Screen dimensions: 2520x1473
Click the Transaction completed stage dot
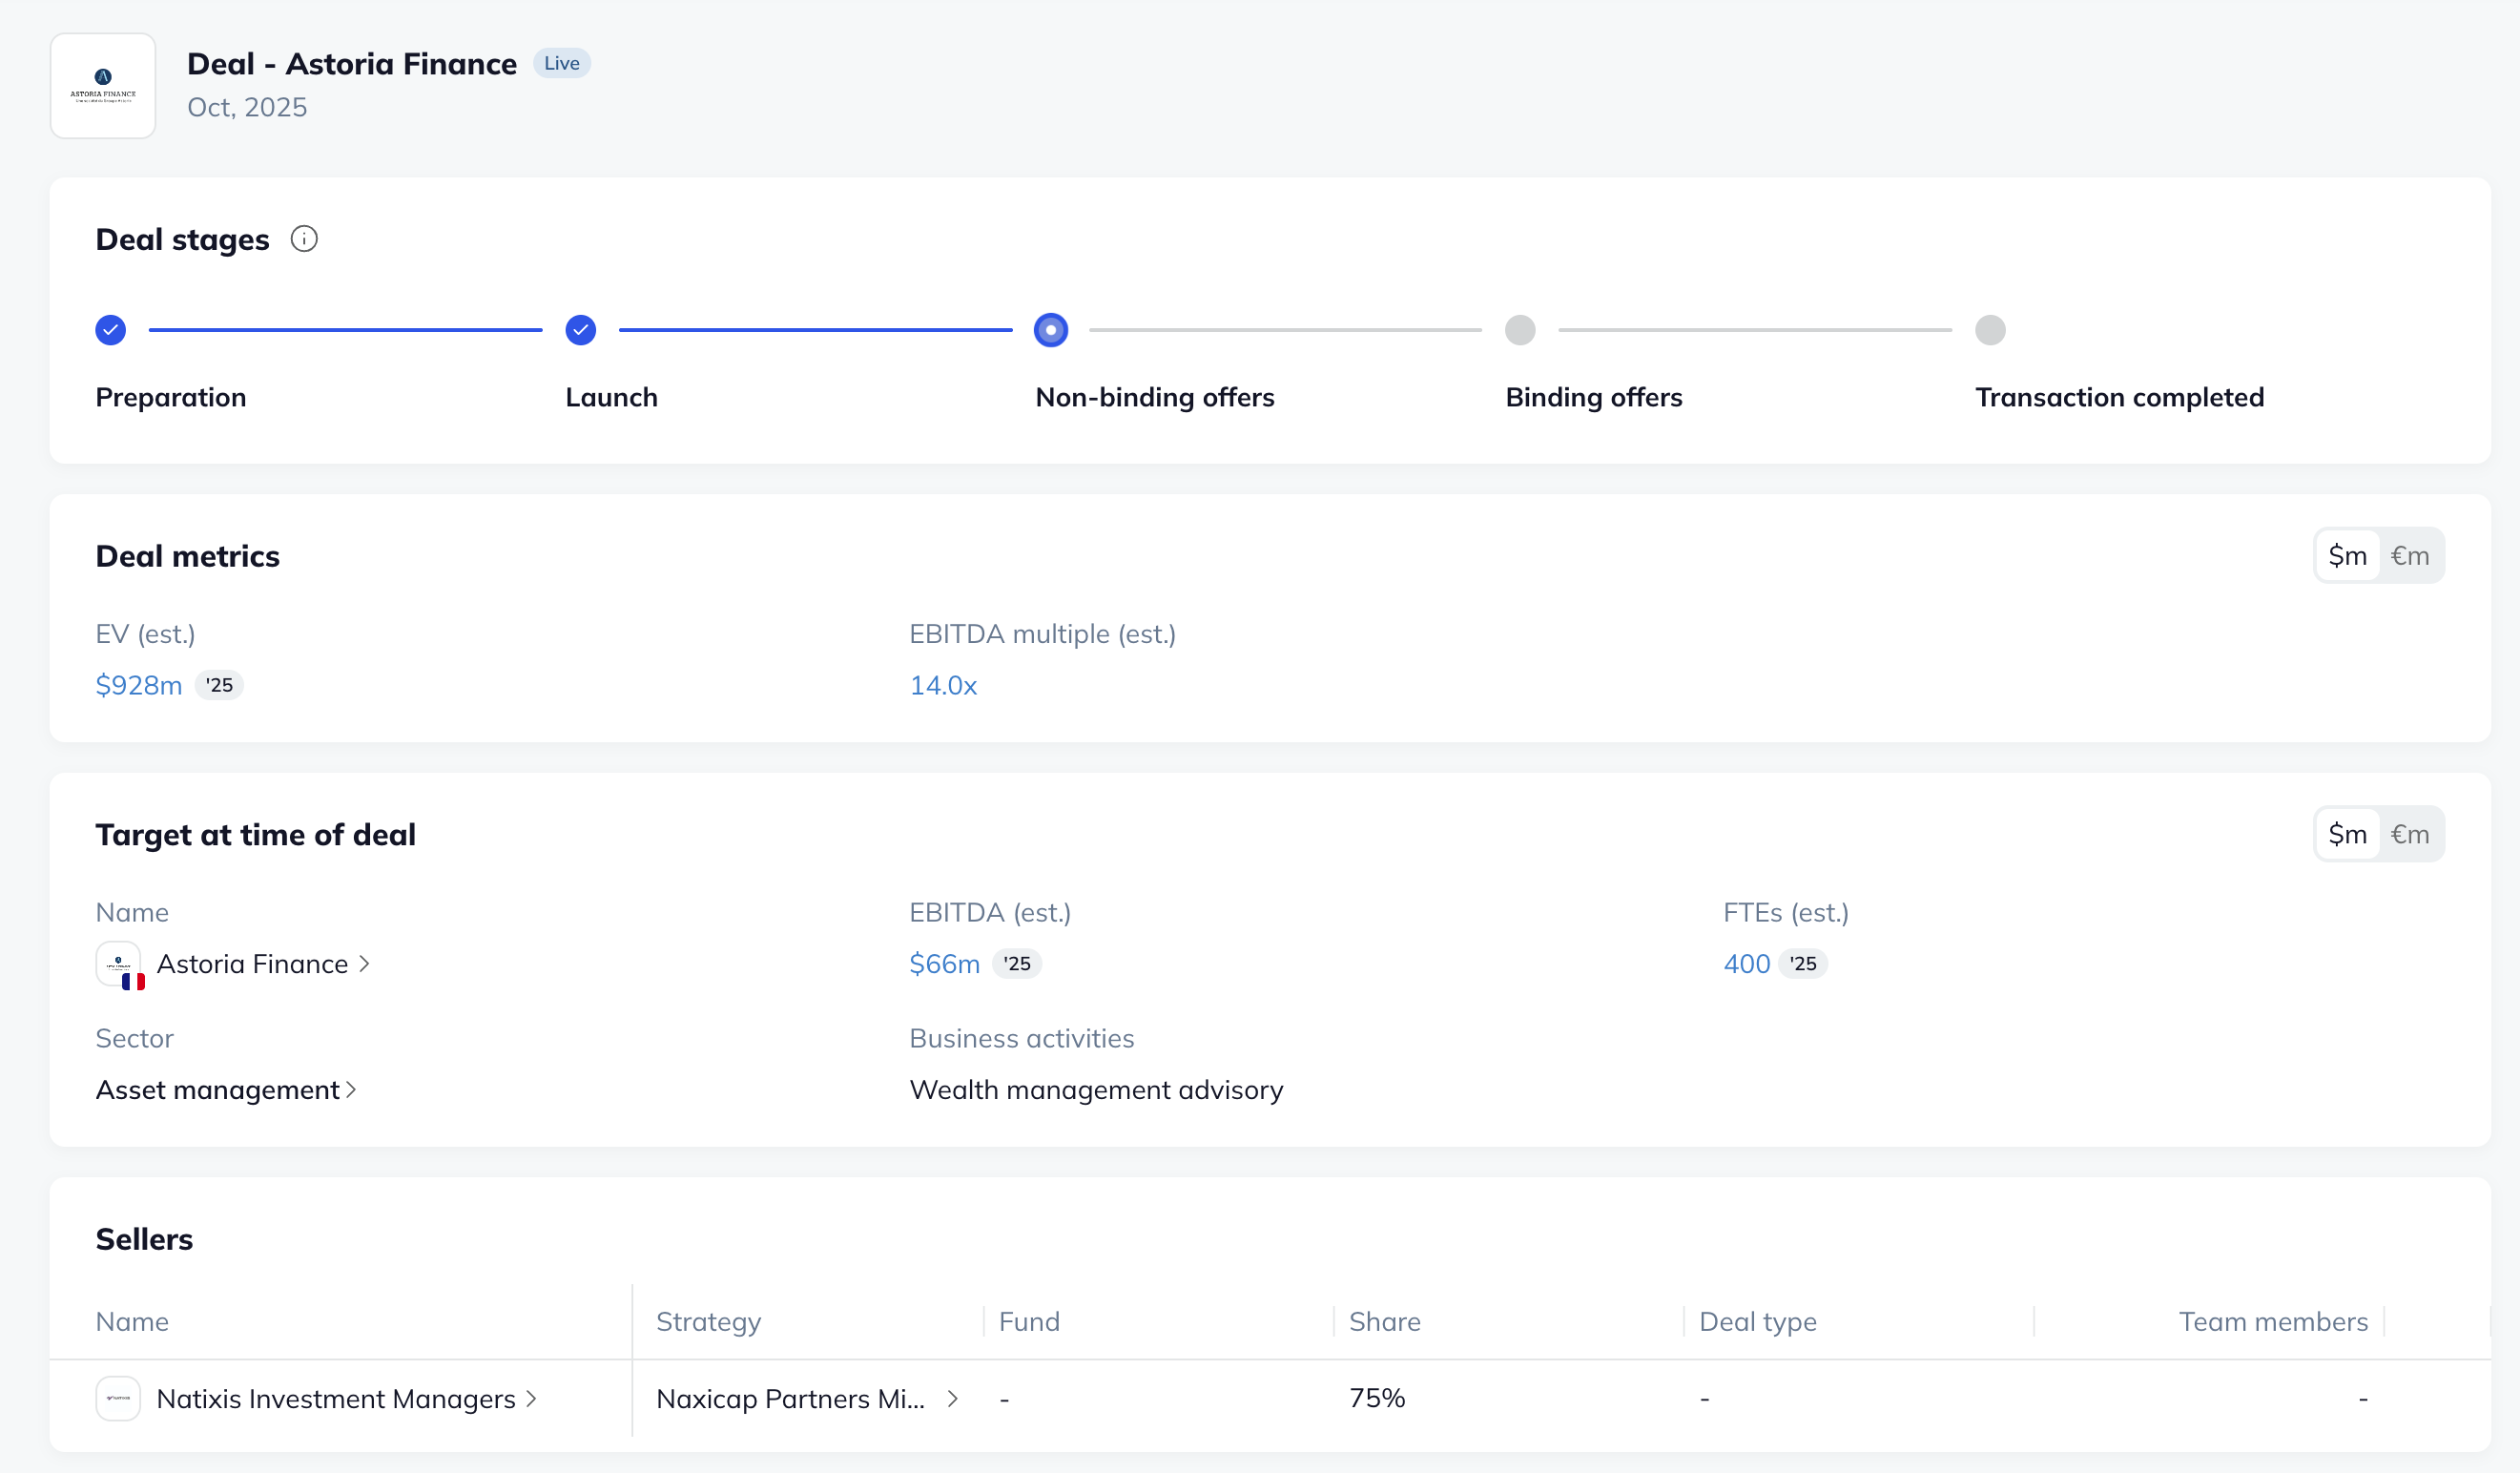click(1990, 330)
